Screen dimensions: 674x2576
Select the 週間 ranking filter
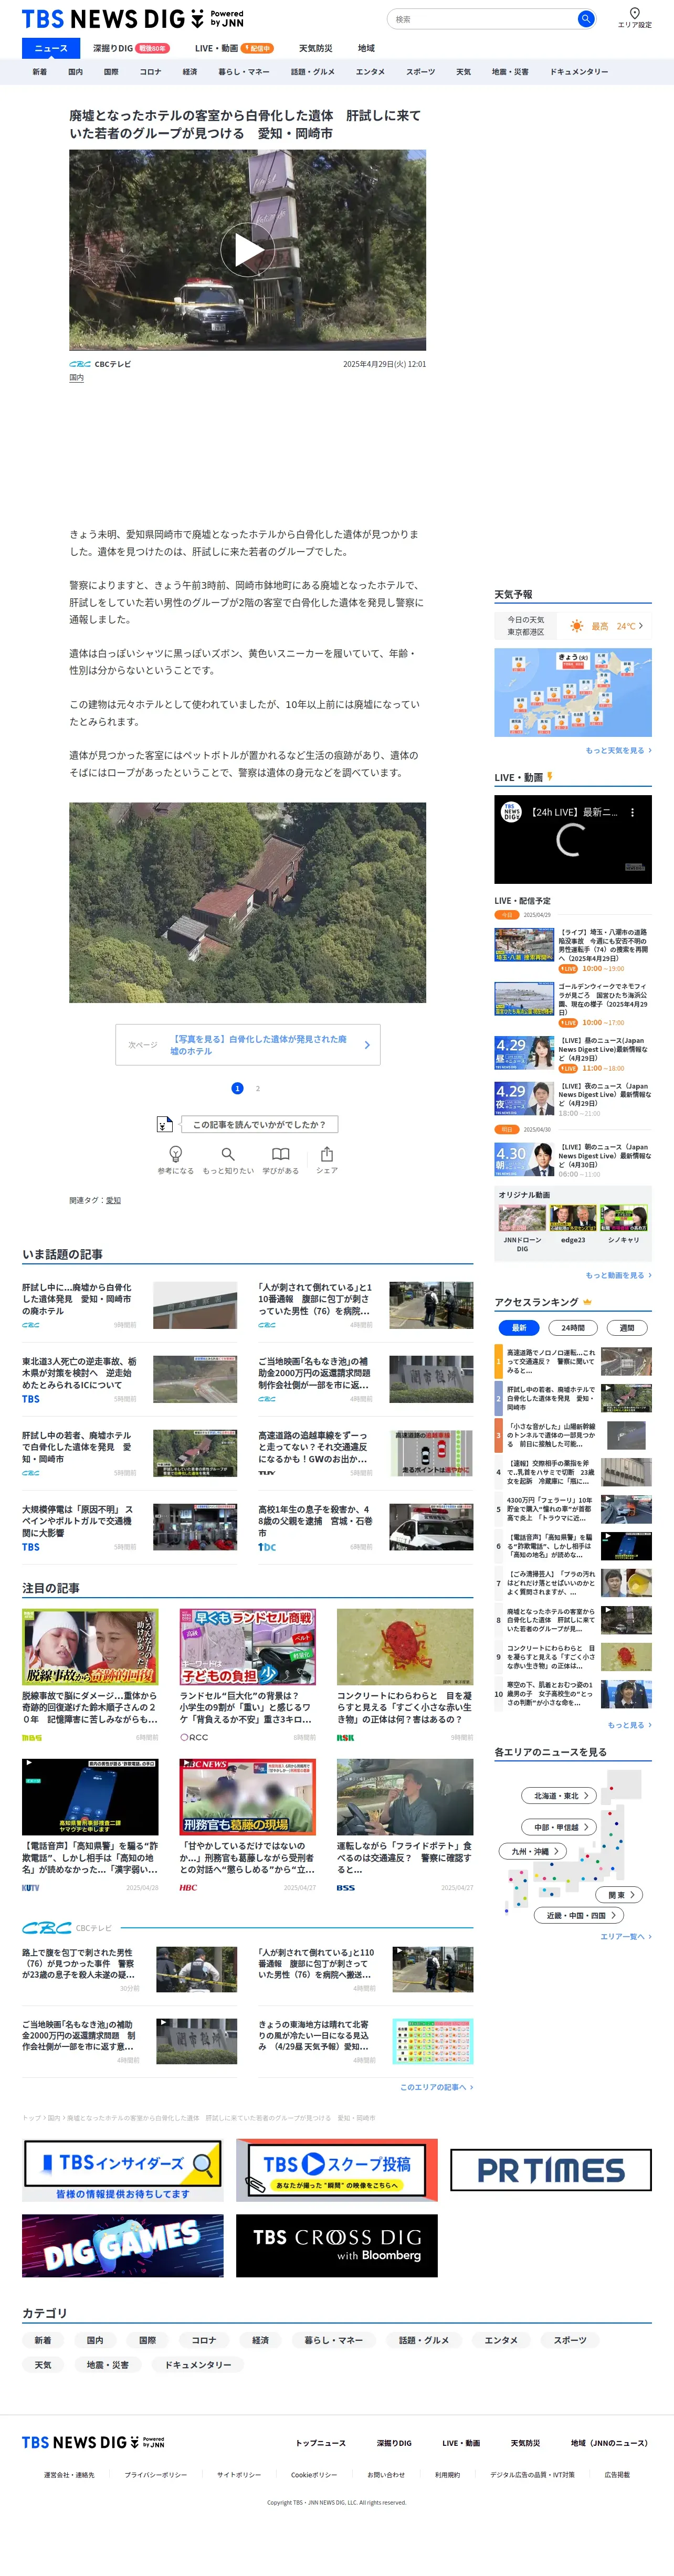[627, 1328]
